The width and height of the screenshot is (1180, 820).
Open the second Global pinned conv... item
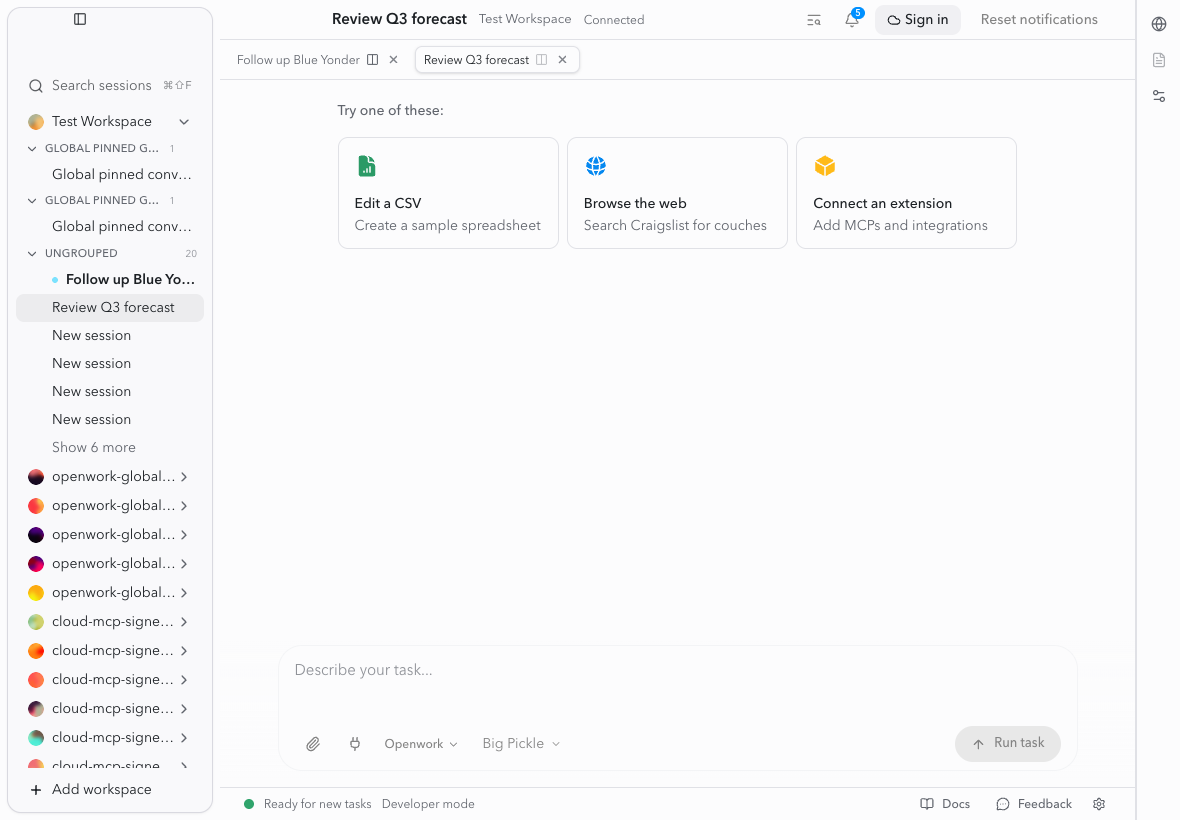click(x=110, y=226)
